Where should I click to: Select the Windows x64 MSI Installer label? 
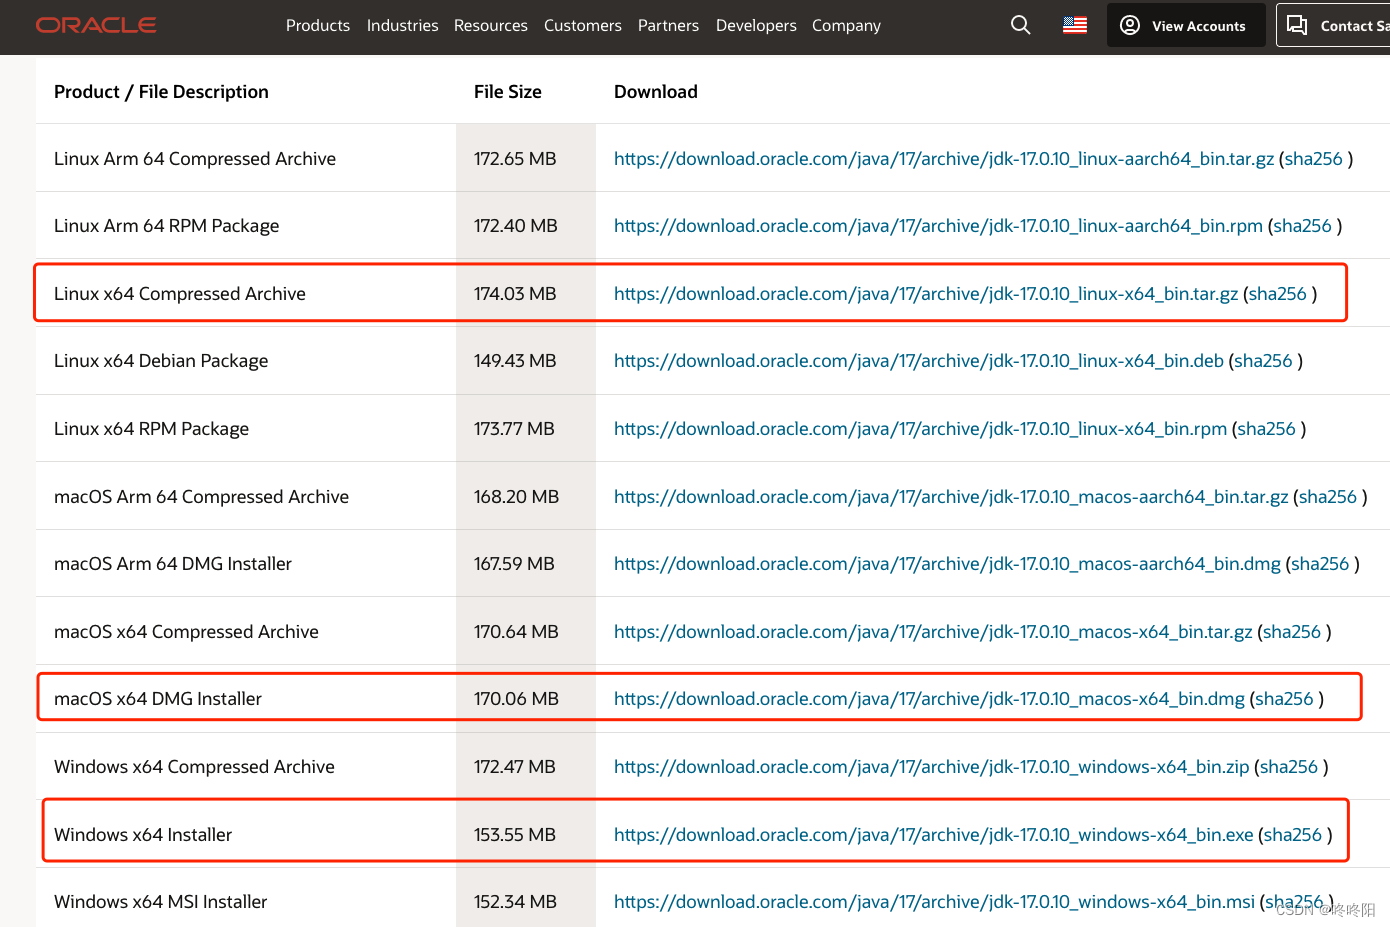(161, 902)
